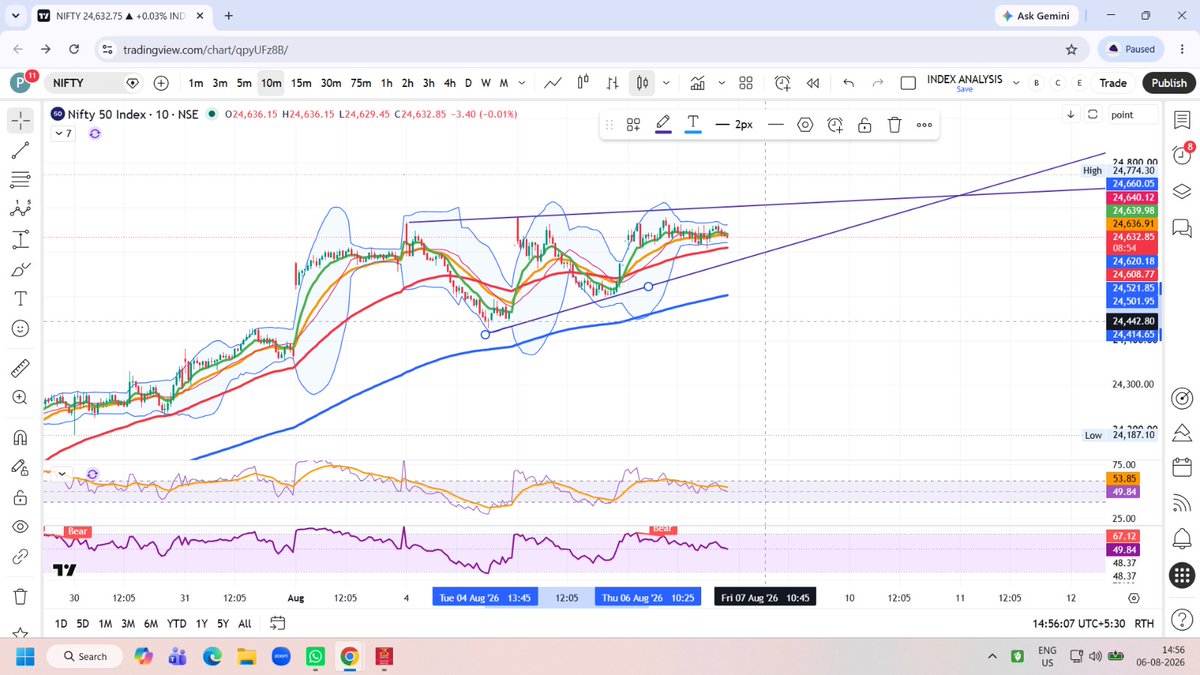Click the compare/add symbol plus icon
Screen dimensions: 1200x675
click(161, 83)
